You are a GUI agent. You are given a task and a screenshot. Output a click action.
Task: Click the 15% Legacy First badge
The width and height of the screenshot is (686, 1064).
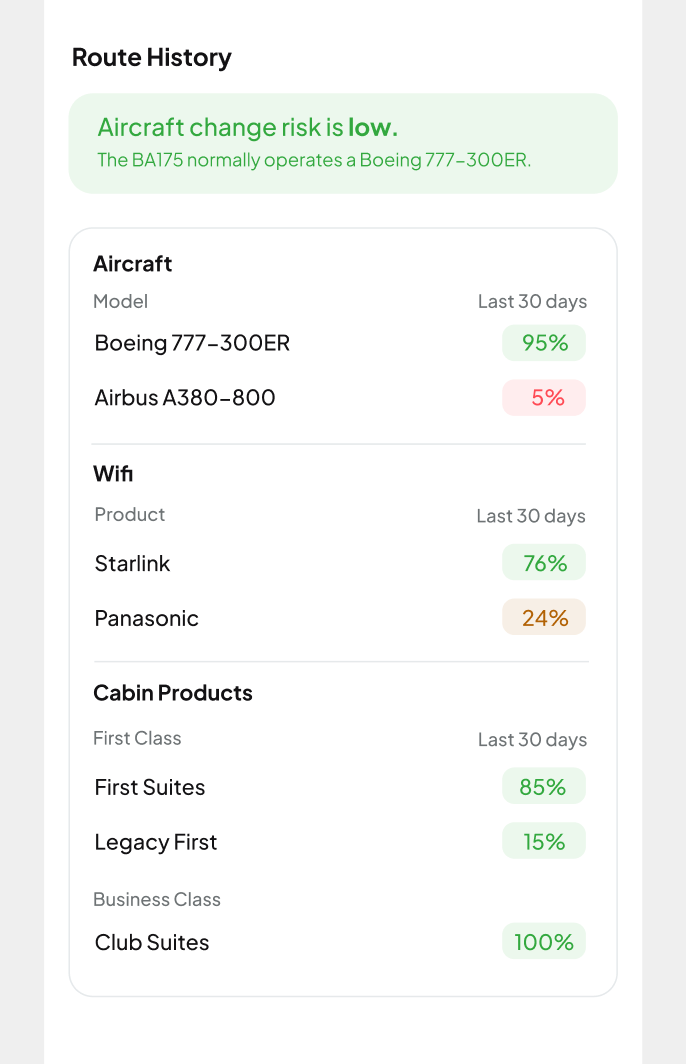coord(544,841)
